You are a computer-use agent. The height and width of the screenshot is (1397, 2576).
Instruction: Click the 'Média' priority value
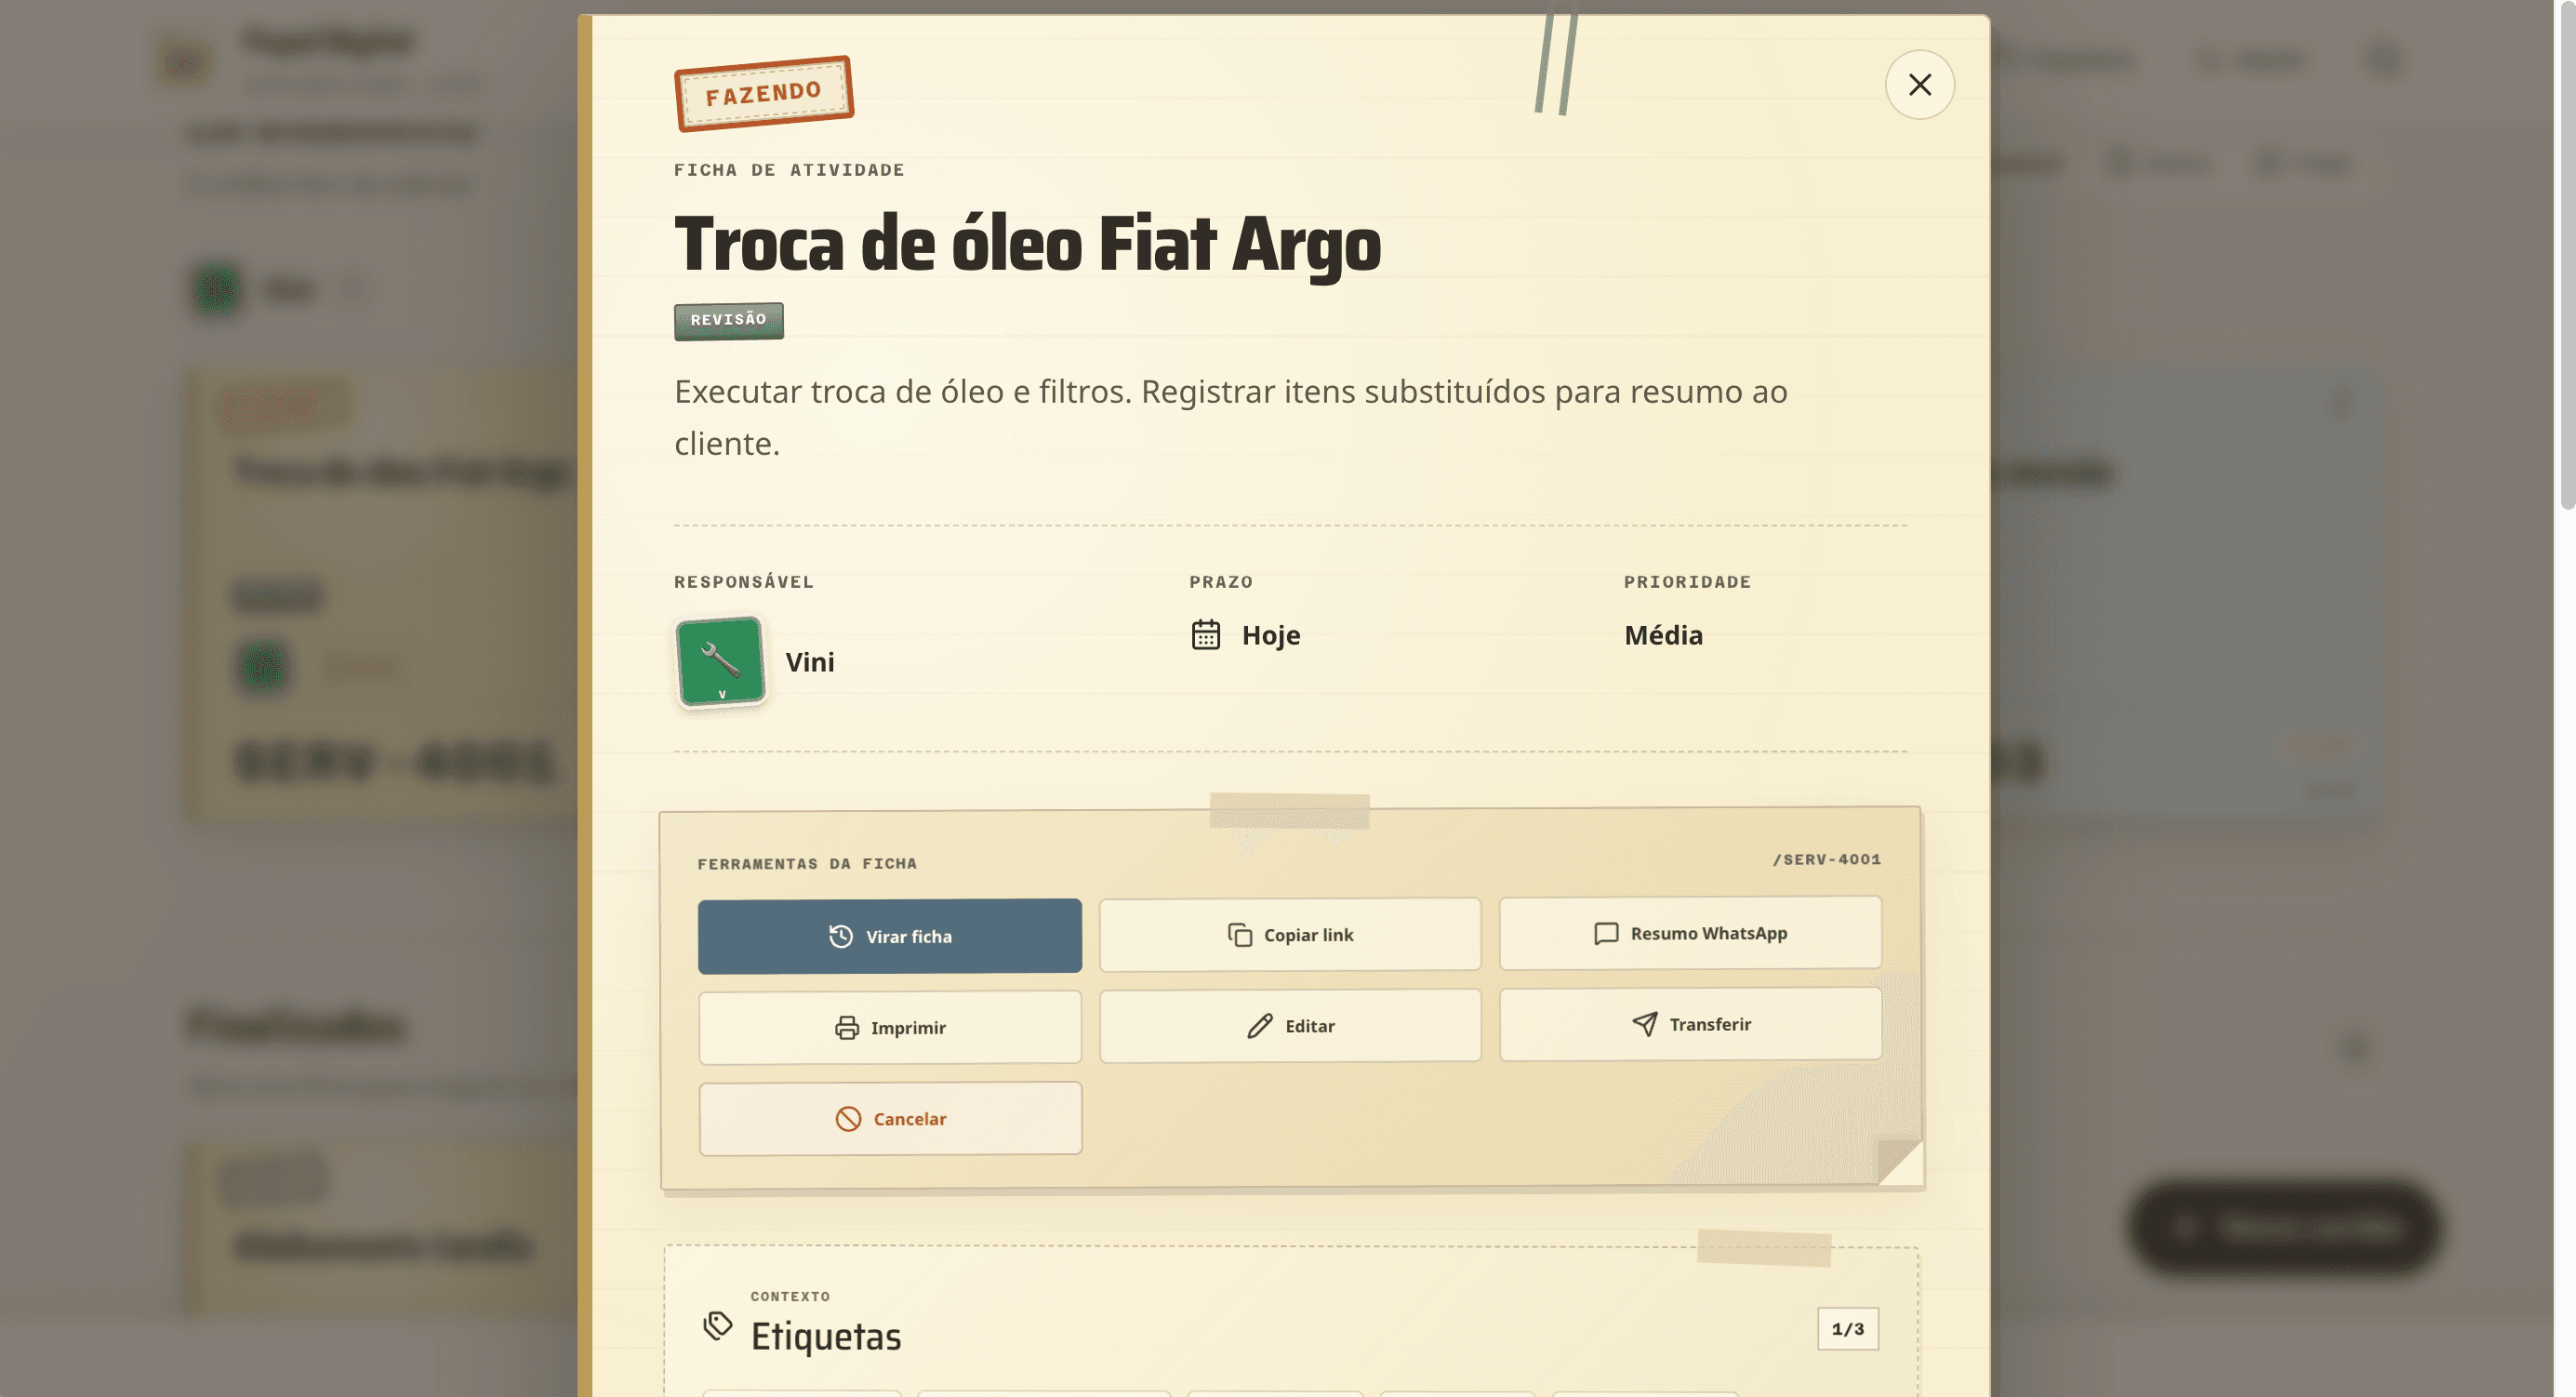coord(1663,635)
